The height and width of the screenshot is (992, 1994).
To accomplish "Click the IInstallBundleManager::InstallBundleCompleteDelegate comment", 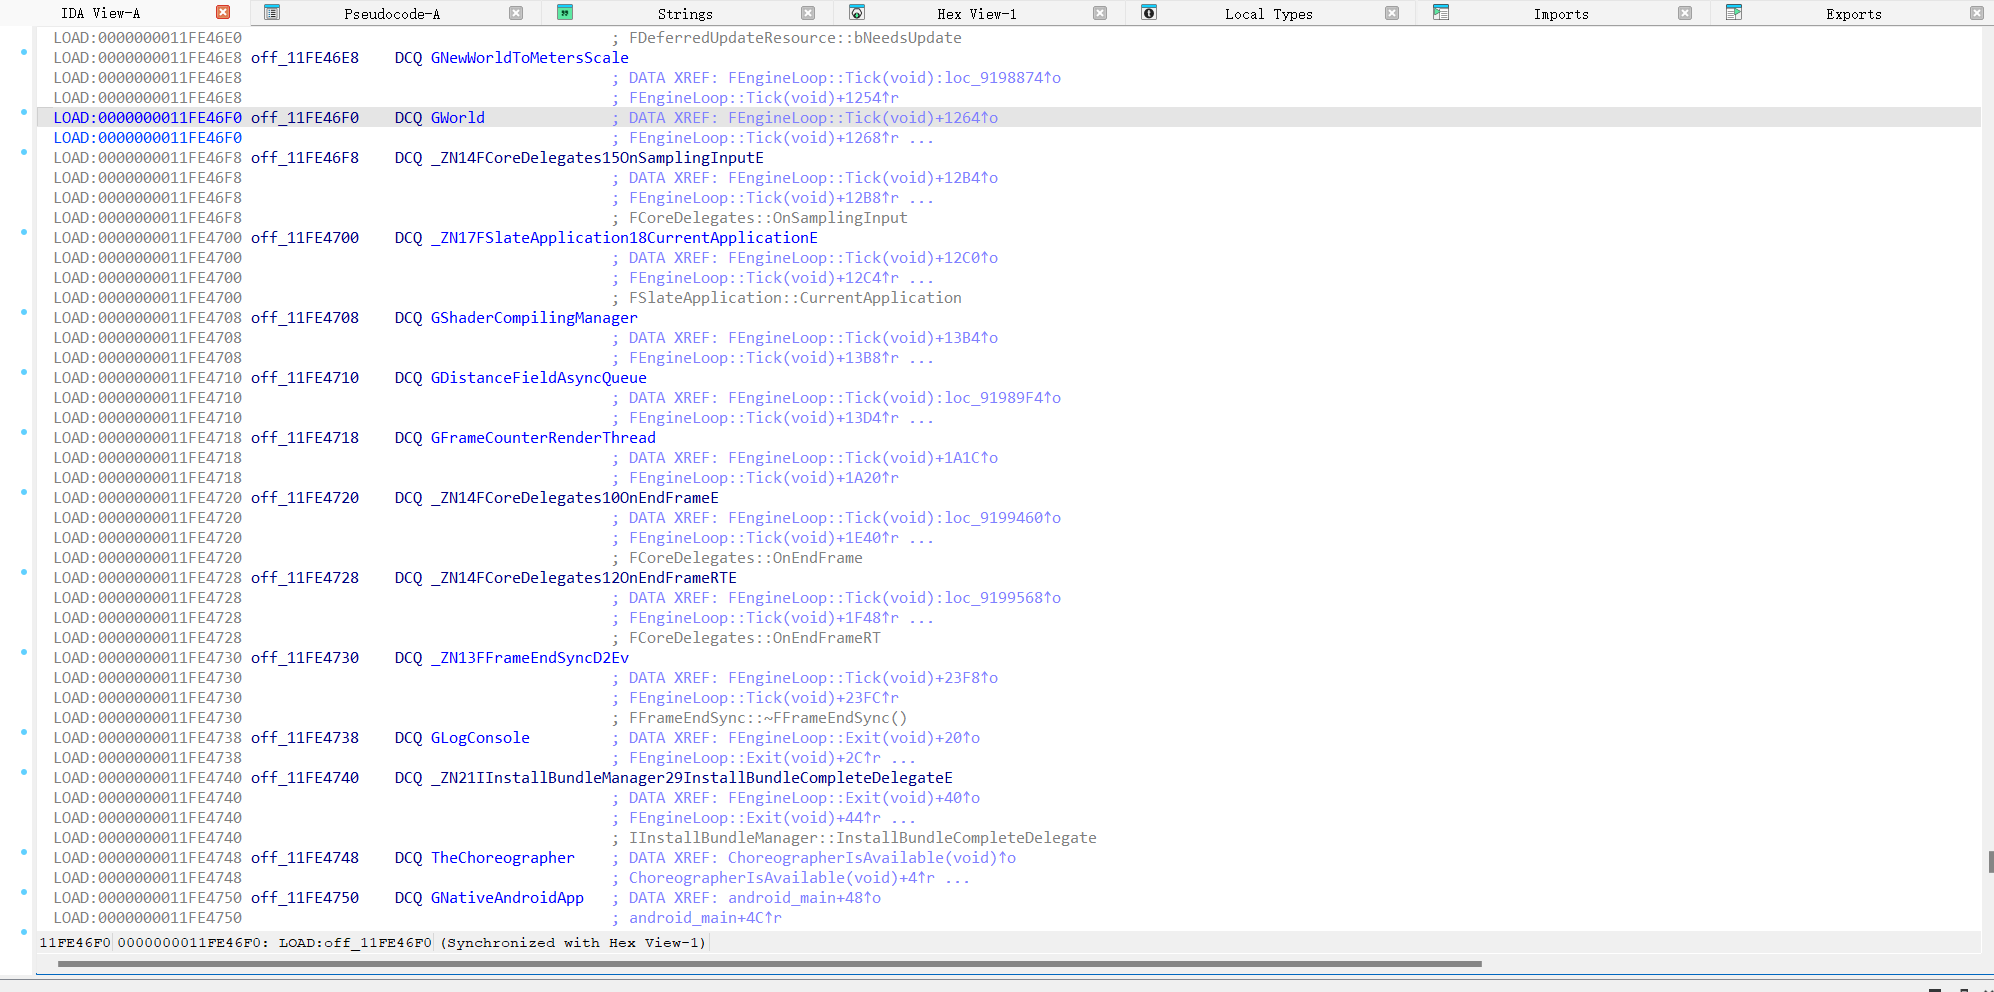I will pos(863,838).
